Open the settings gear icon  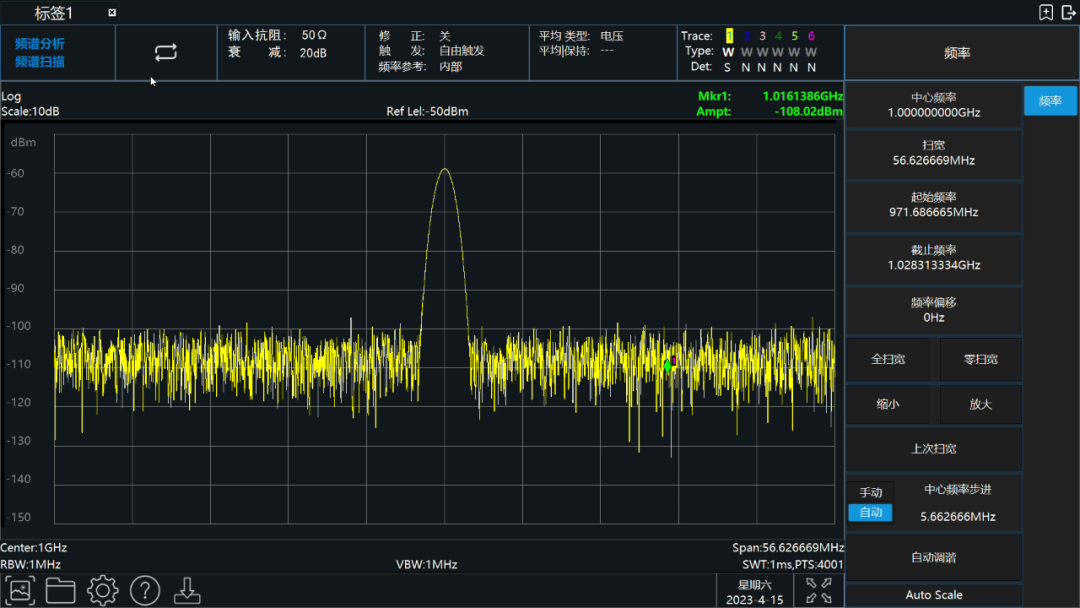click(x=103, y=591)
